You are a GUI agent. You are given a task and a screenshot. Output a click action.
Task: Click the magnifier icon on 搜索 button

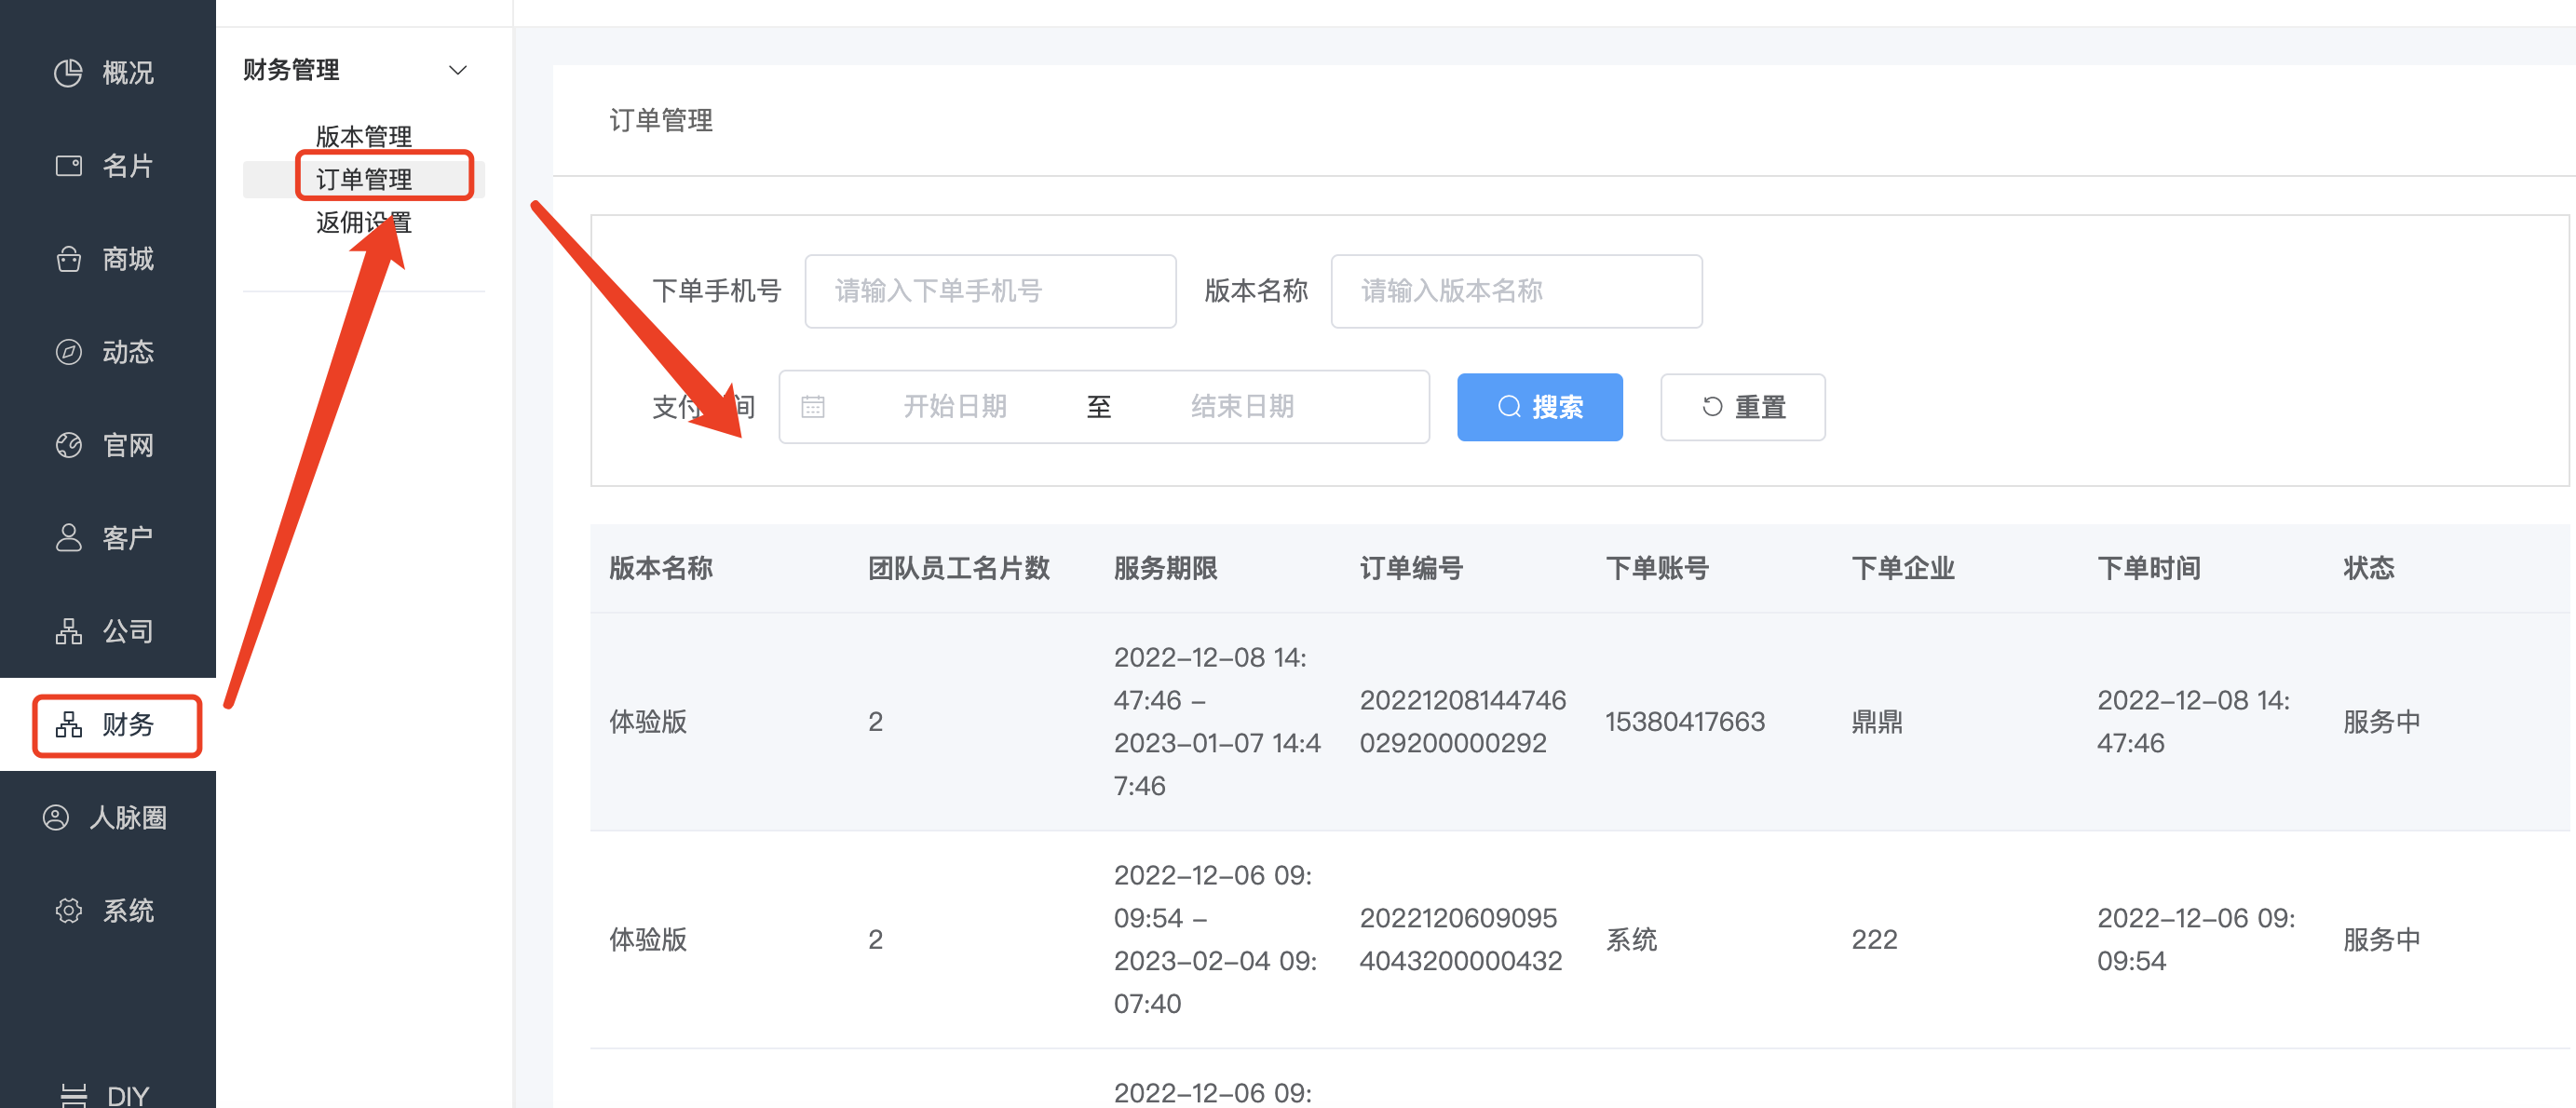[1509, 407]
